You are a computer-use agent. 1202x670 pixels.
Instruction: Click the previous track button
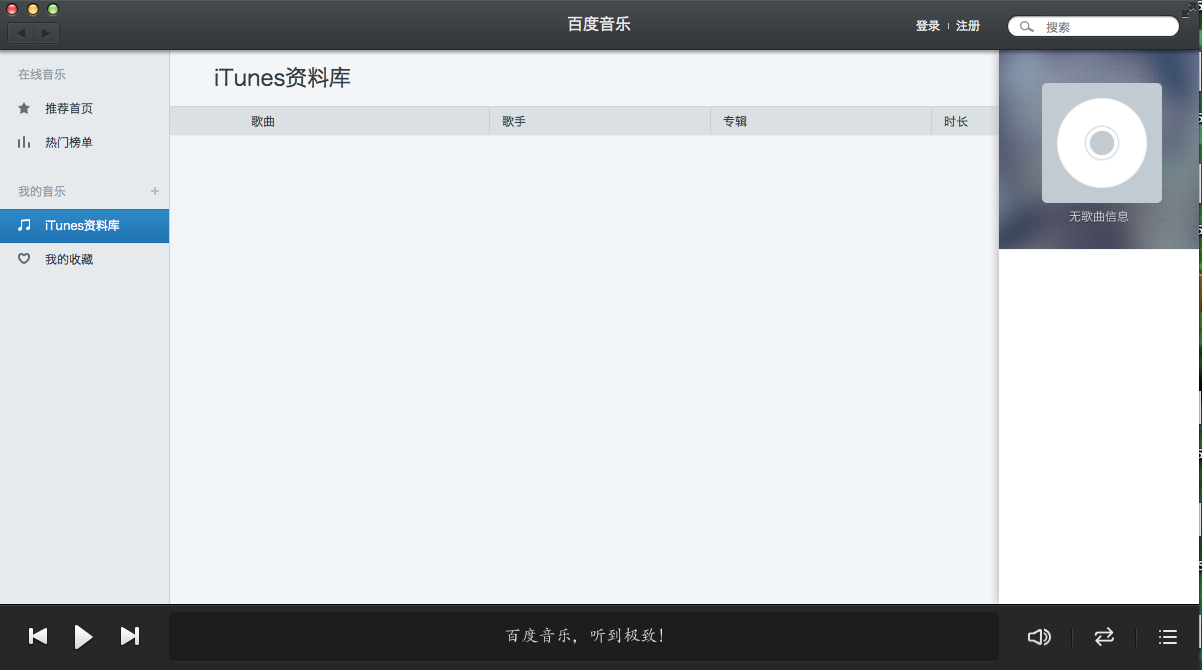click(x=38, y=636)
